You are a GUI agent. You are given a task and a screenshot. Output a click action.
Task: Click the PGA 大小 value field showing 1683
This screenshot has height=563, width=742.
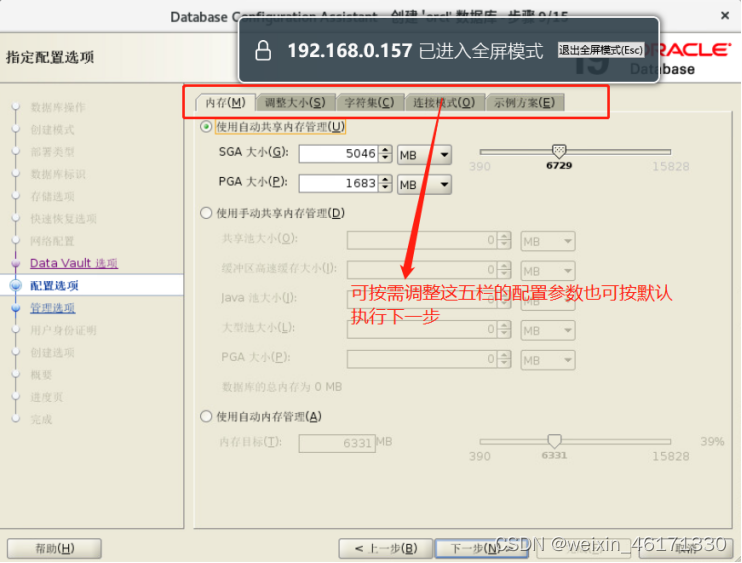[x=338, y=184]
